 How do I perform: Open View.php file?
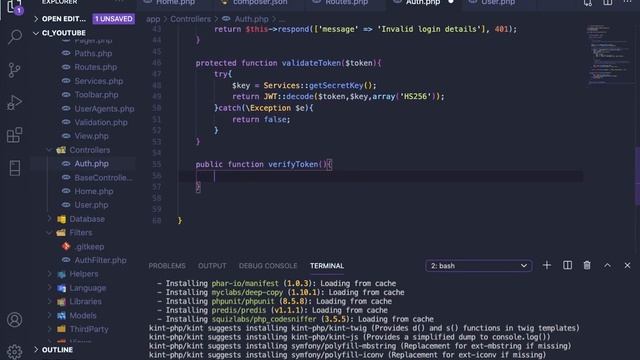[91, 136]
